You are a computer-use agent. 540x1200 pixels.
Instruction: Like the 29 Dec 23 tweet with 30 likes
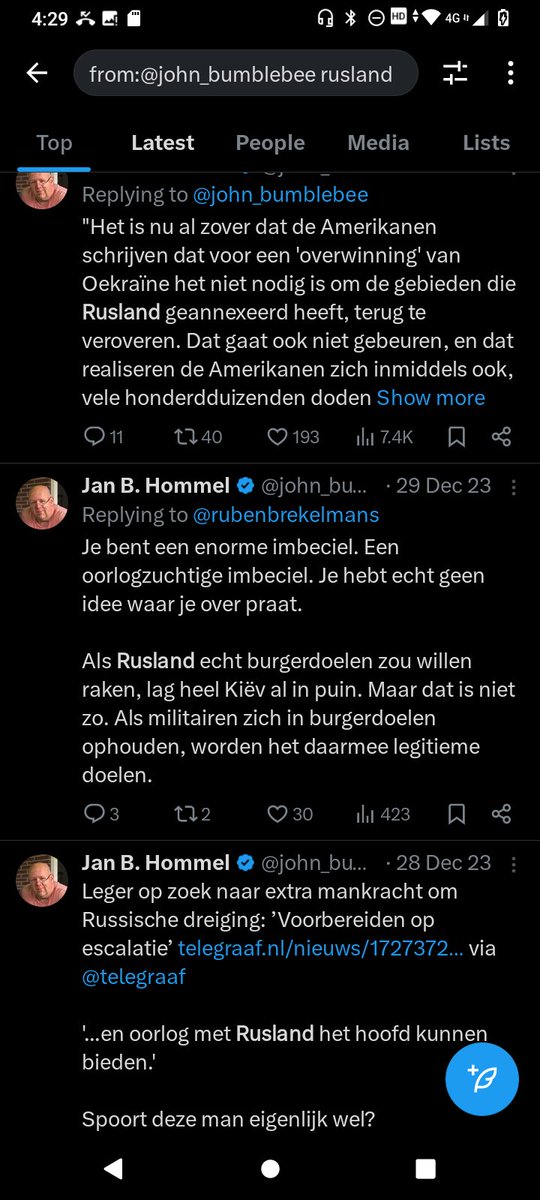(x=289, y=814)
